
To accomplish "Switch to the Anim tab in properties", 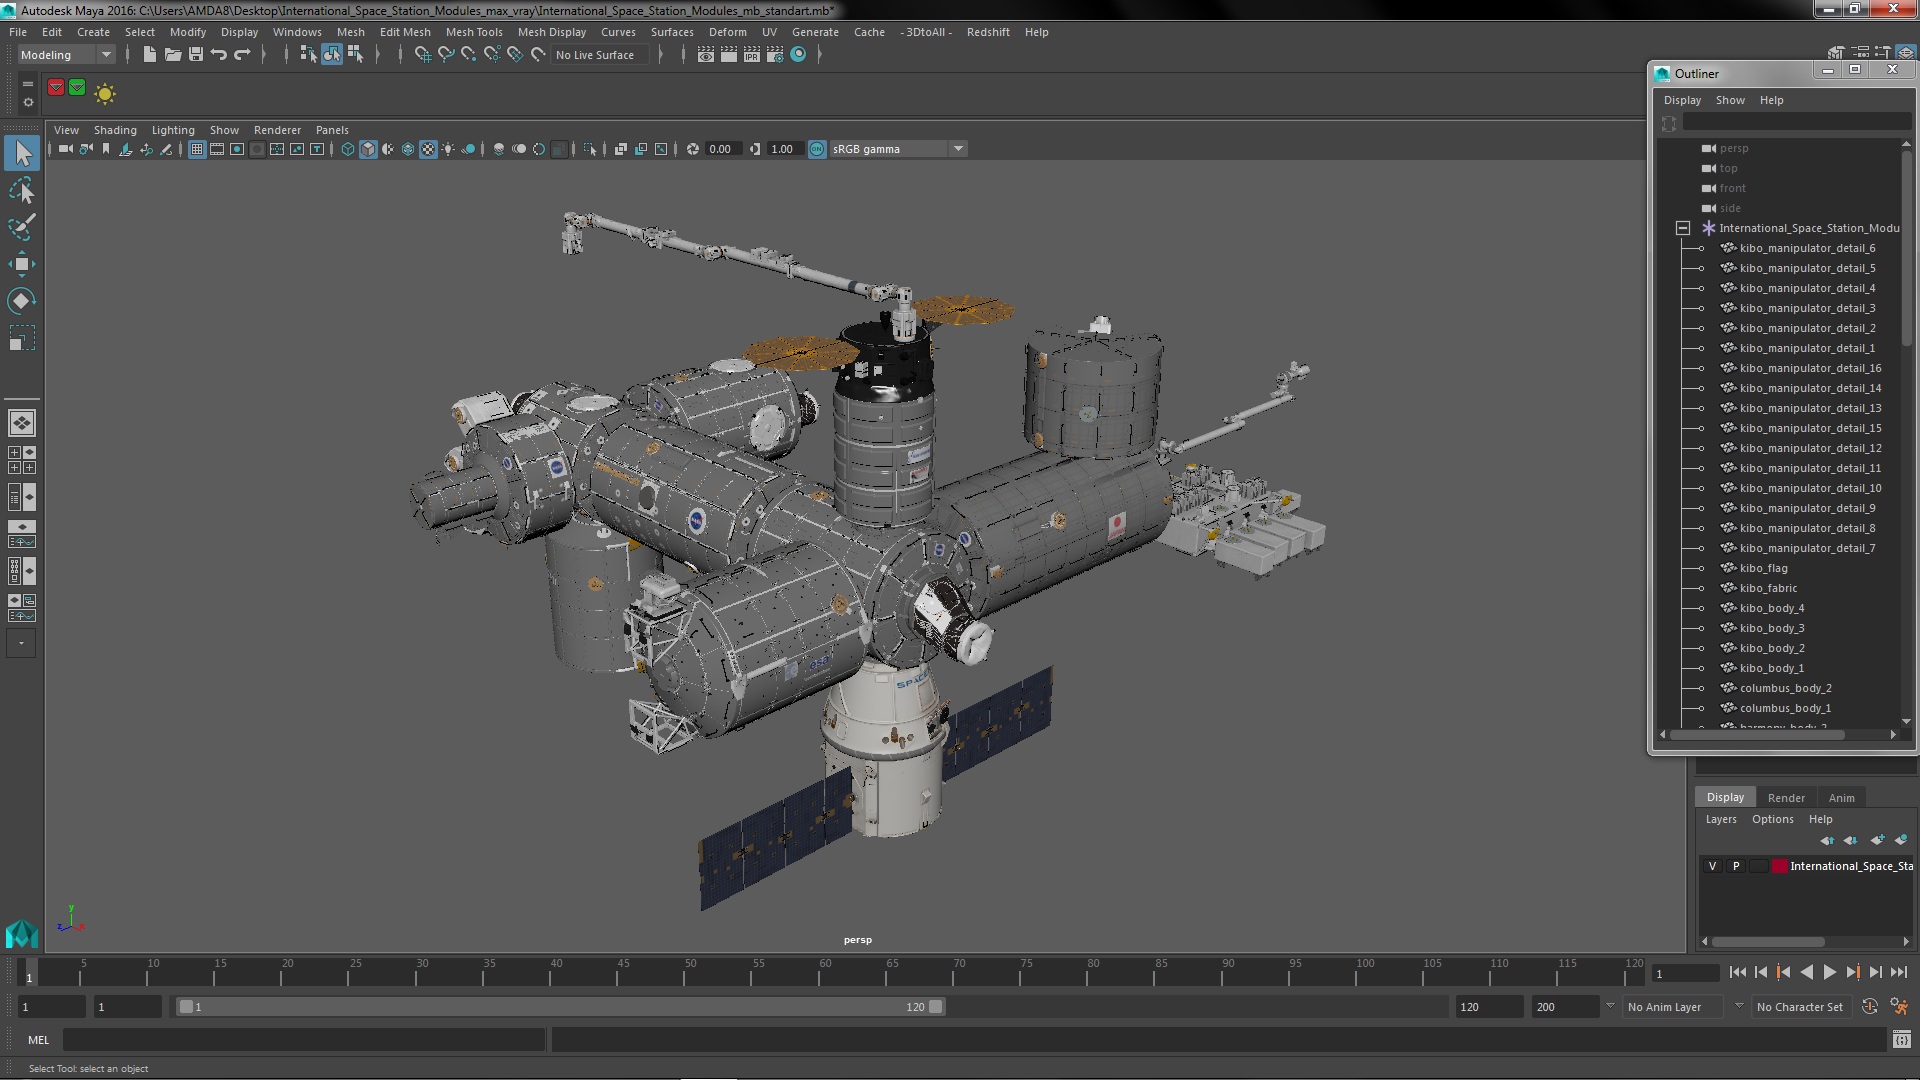I will (1841, 796).
